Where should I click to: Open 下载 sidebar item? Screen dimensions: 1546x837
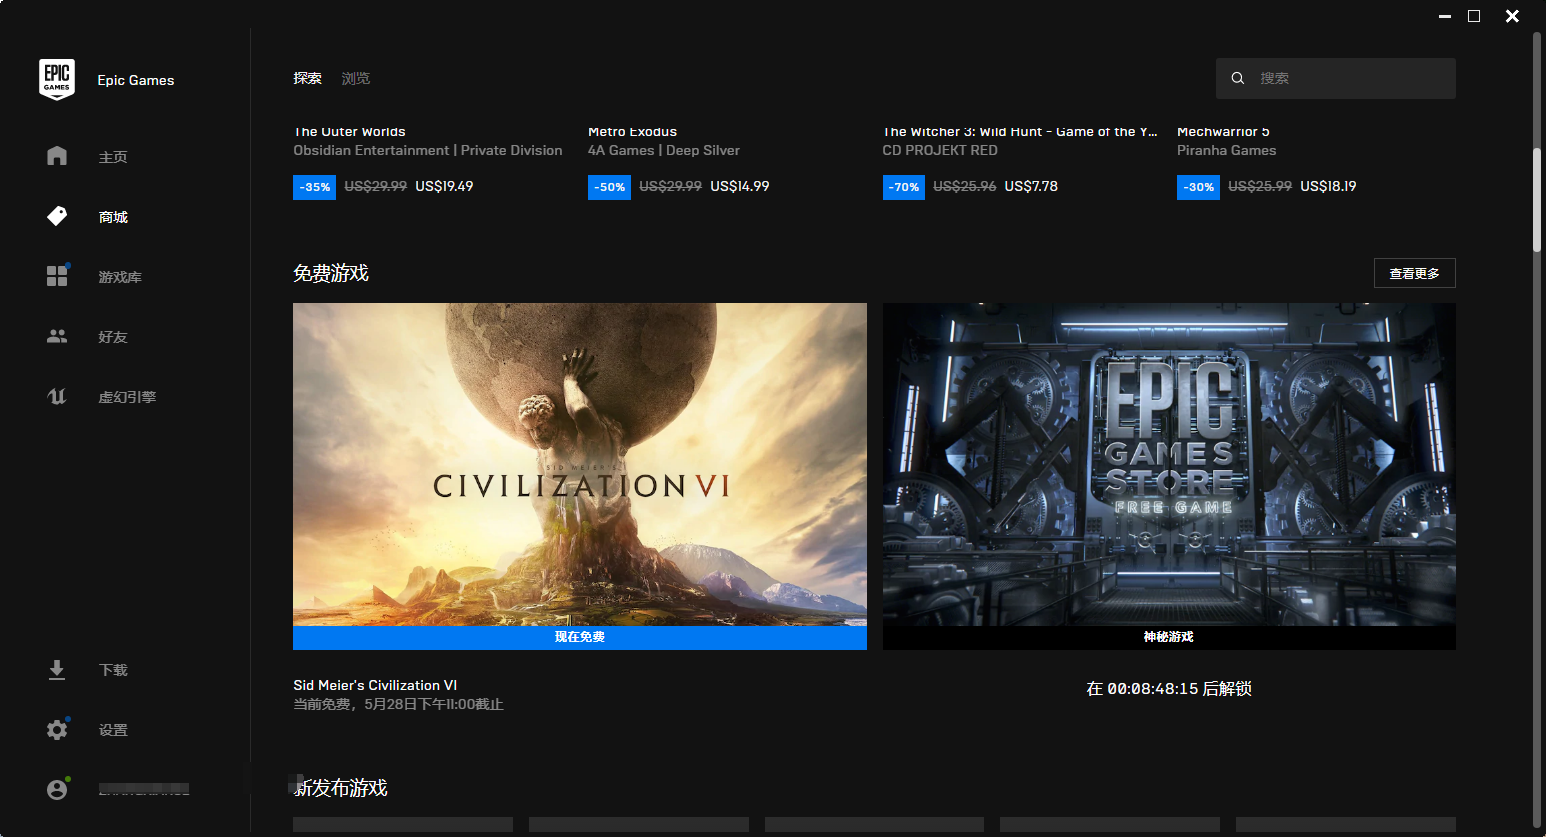[113, 670]
